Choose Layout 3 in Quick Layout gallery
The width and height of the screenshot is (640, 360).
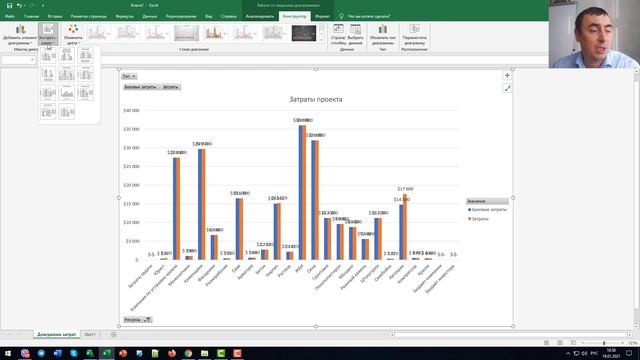pos(86,55)
